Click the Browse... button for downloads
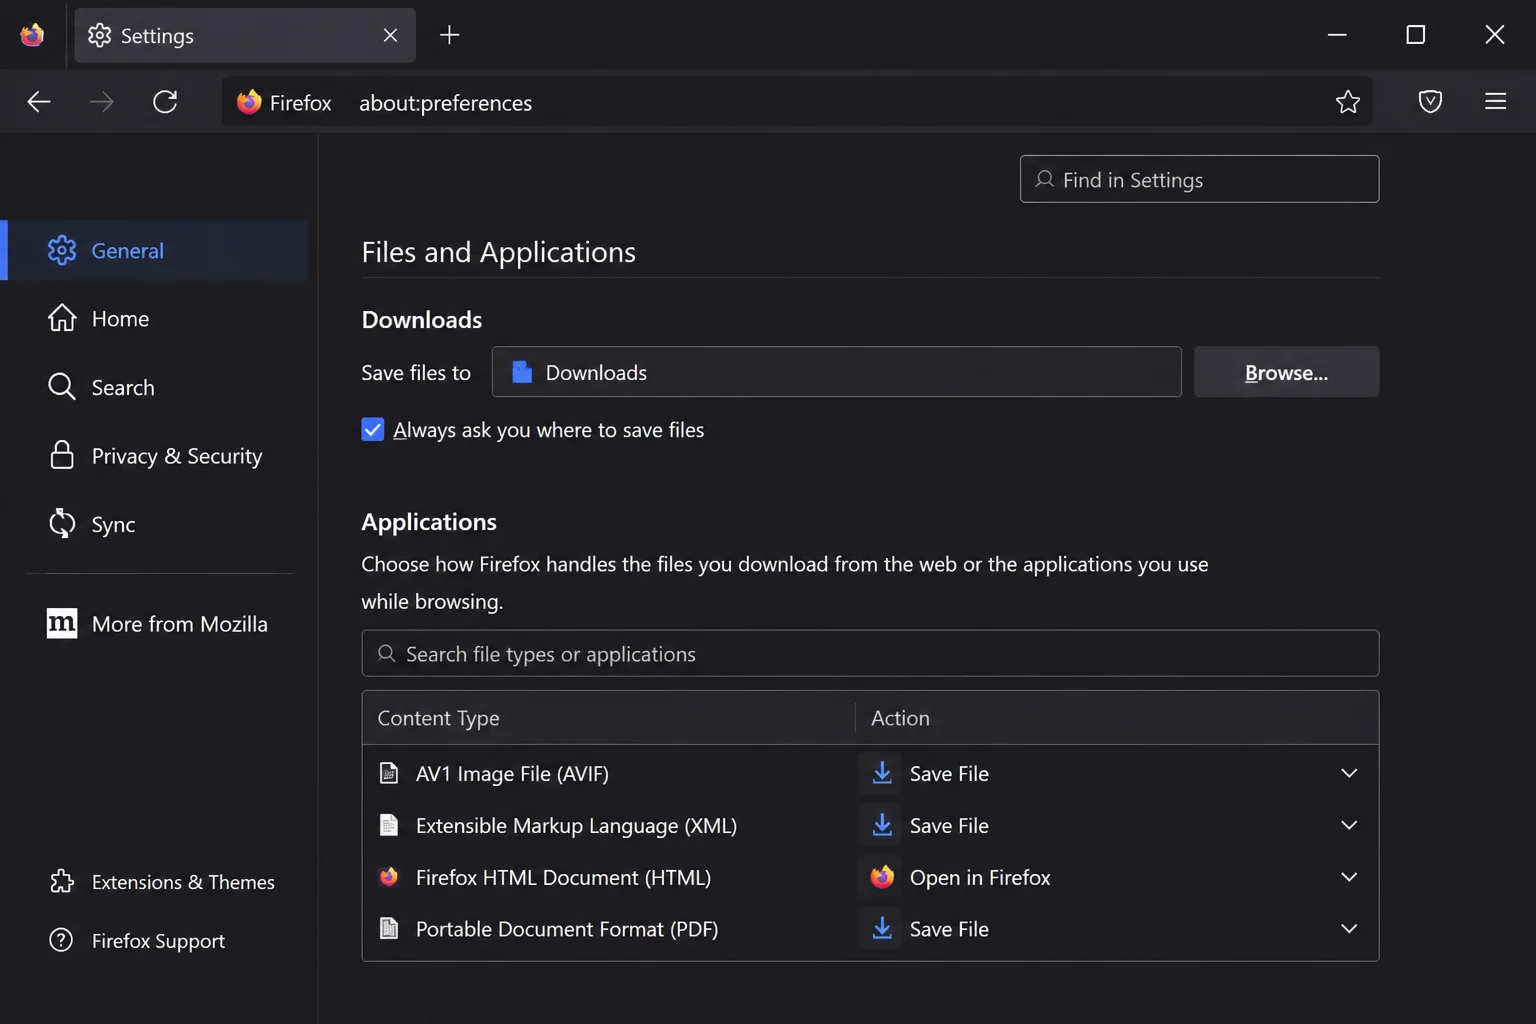This screenshot has width=1536, height=1024. [1286, 372]
